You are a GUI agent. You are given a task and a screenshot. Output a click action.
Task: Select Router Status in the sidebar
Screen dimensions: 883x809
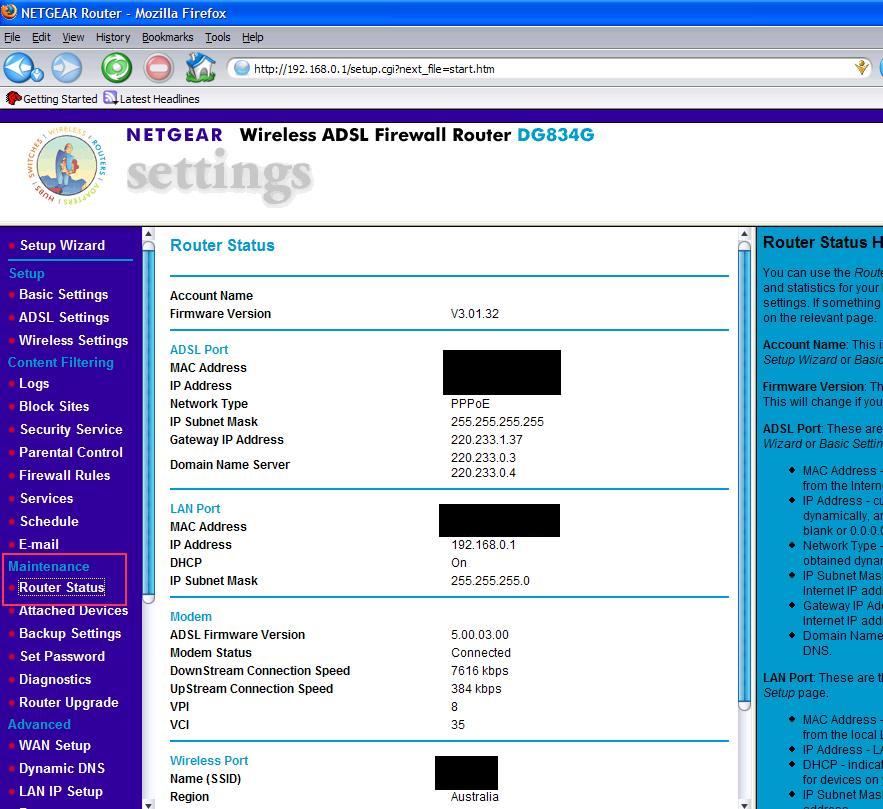pyautogui.click(x=62, y=587)
